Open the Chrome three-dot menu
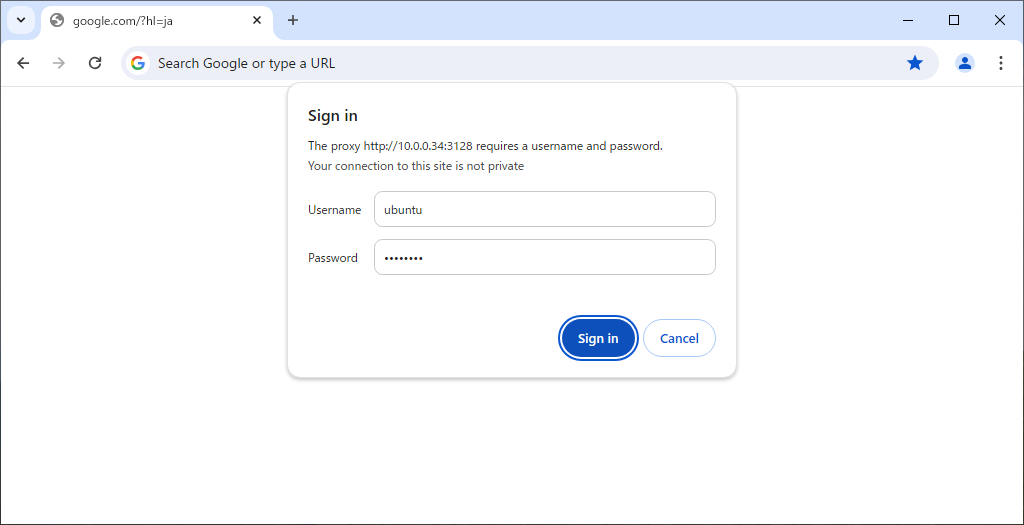Viewport: 1024px width, 525px height. (1000, 63)
